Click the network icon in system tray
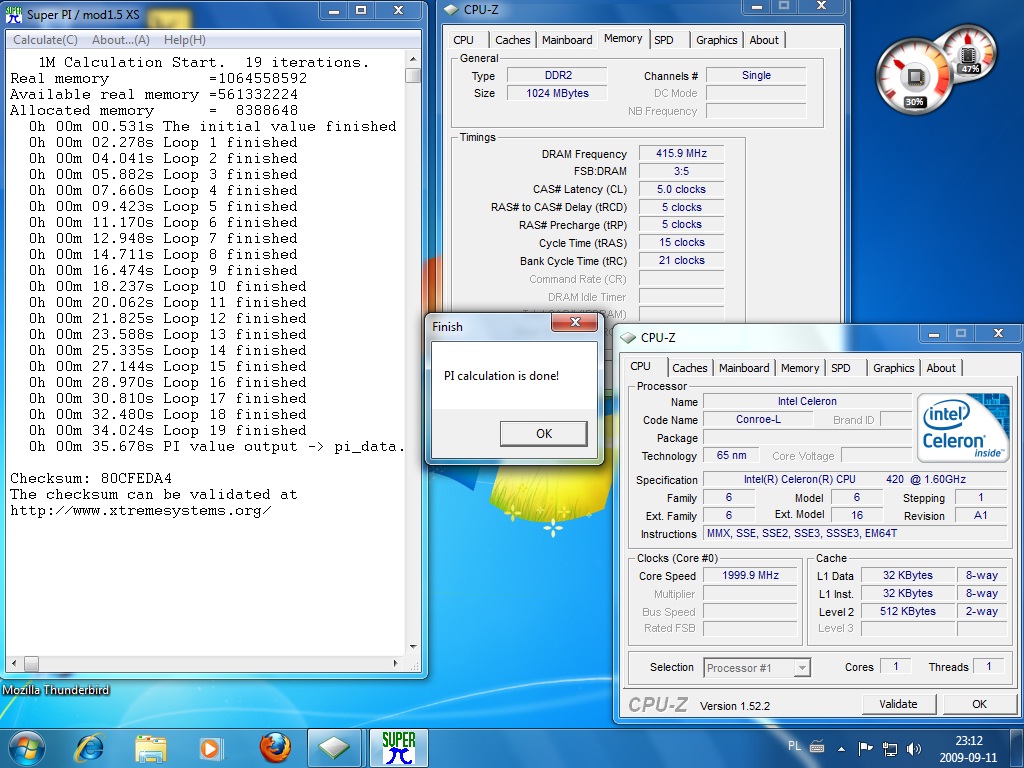This screenshot has height=768, width=1024. tap(889, 748)
